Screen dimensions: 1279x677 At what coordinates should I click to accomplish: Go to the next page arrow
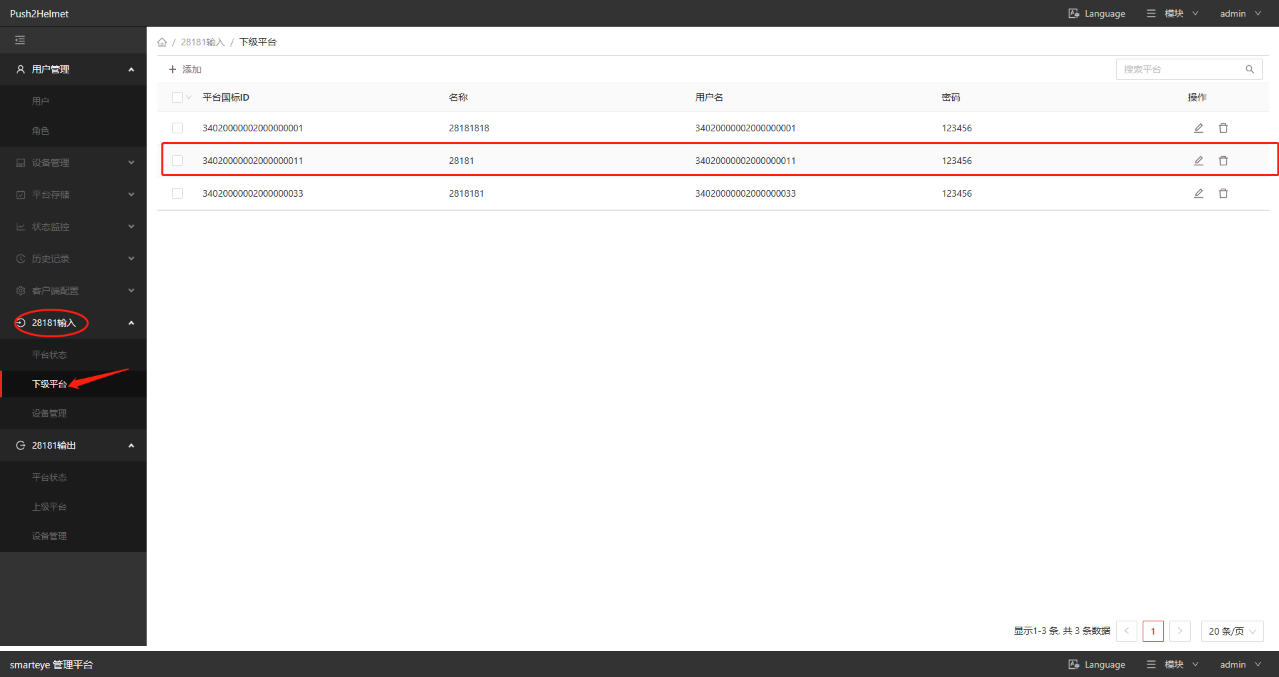[1180, 631]
